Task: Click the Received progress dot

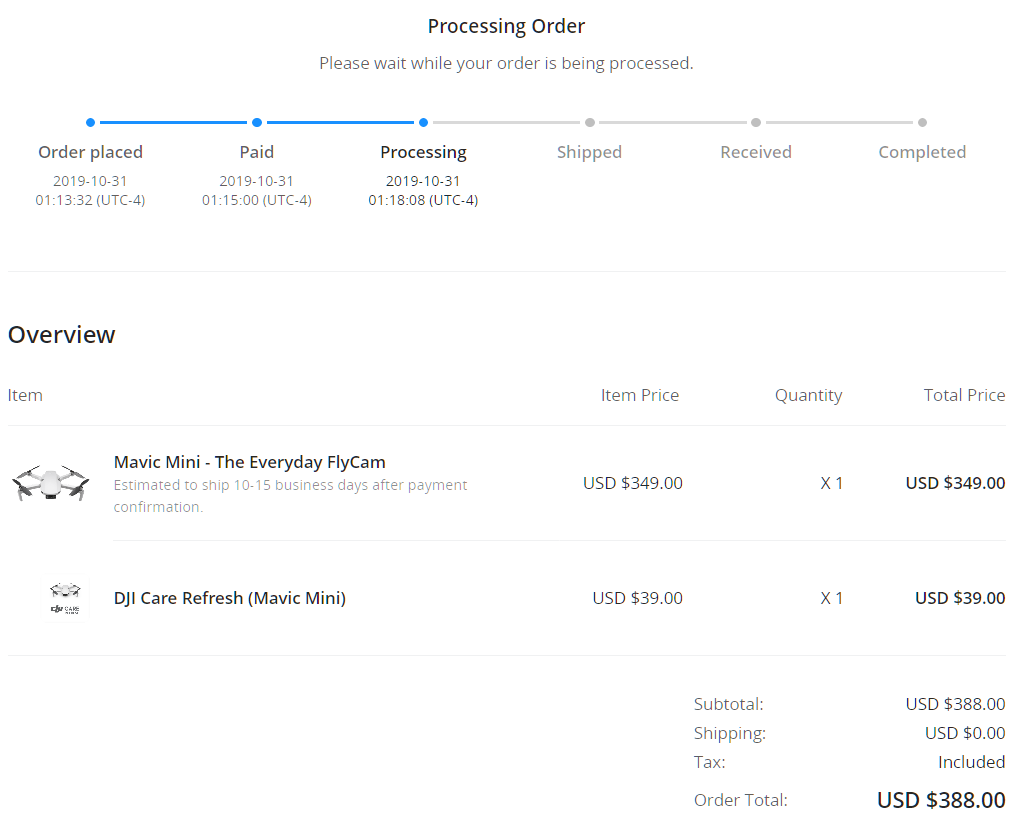Action: (x=756, y=123)
